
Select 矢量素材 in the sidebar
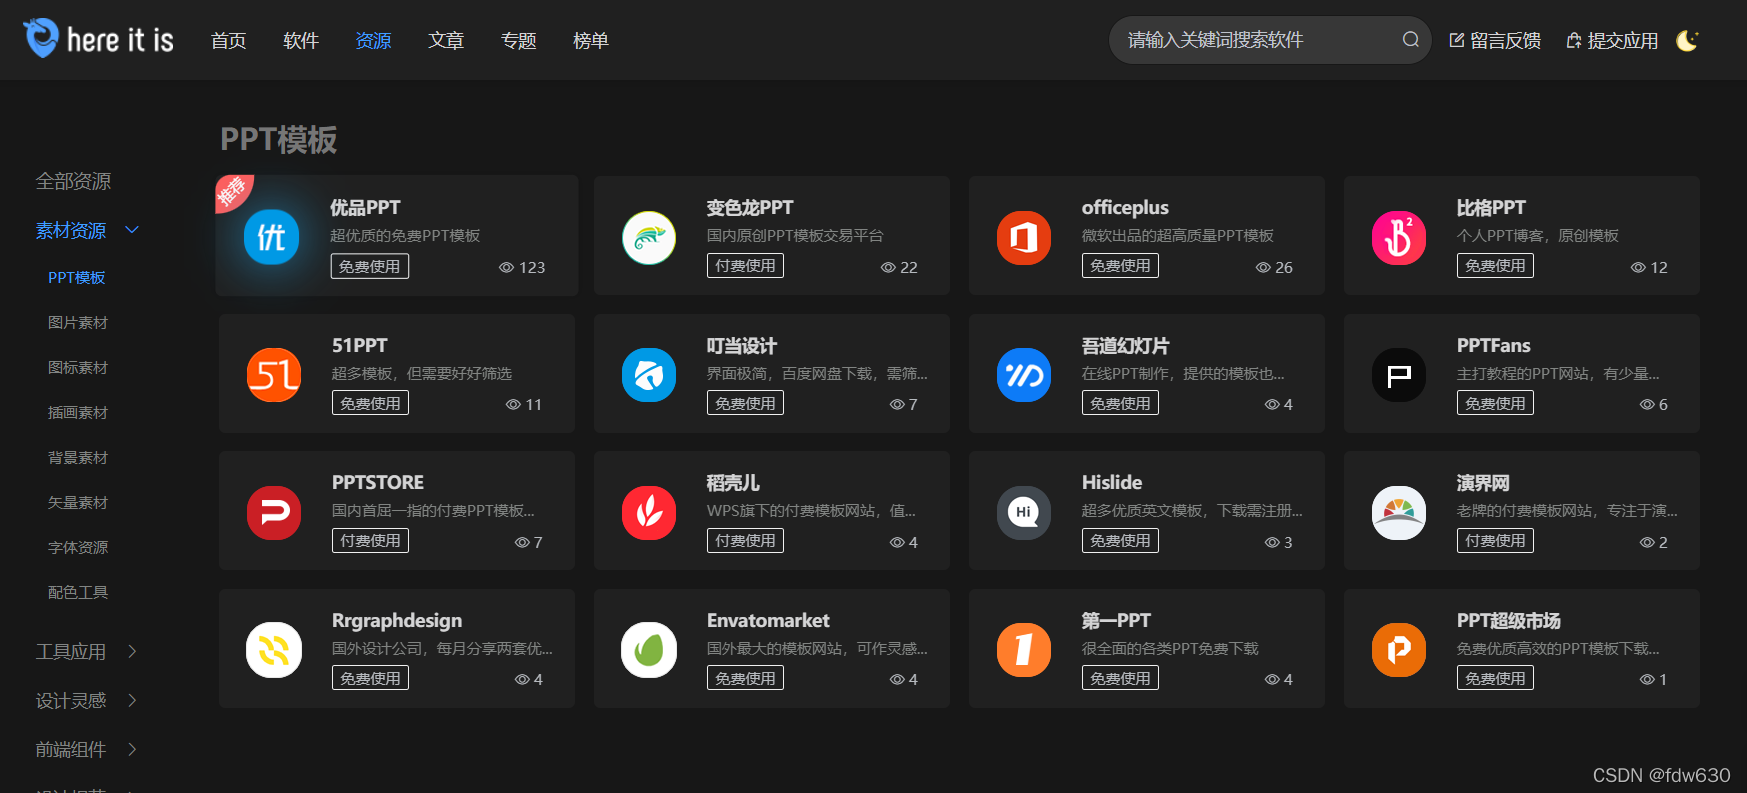coord(78,502)
